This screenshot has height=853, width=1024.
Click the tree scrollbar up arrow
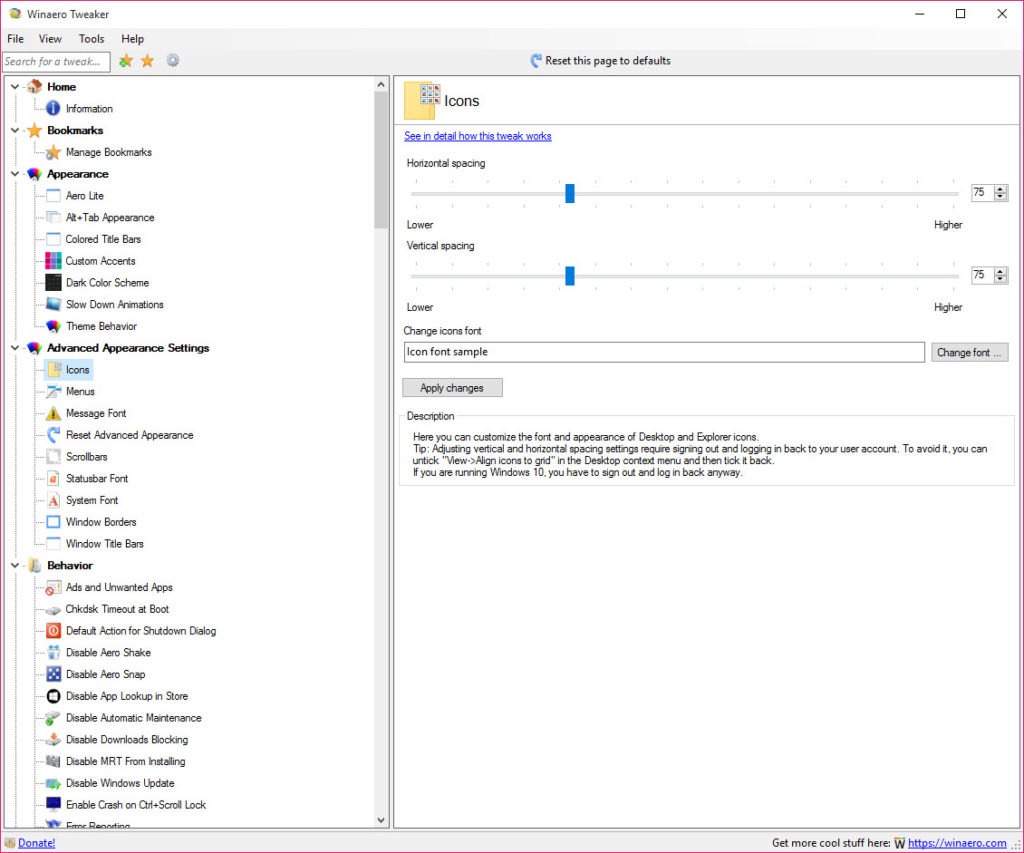point(381,84)
